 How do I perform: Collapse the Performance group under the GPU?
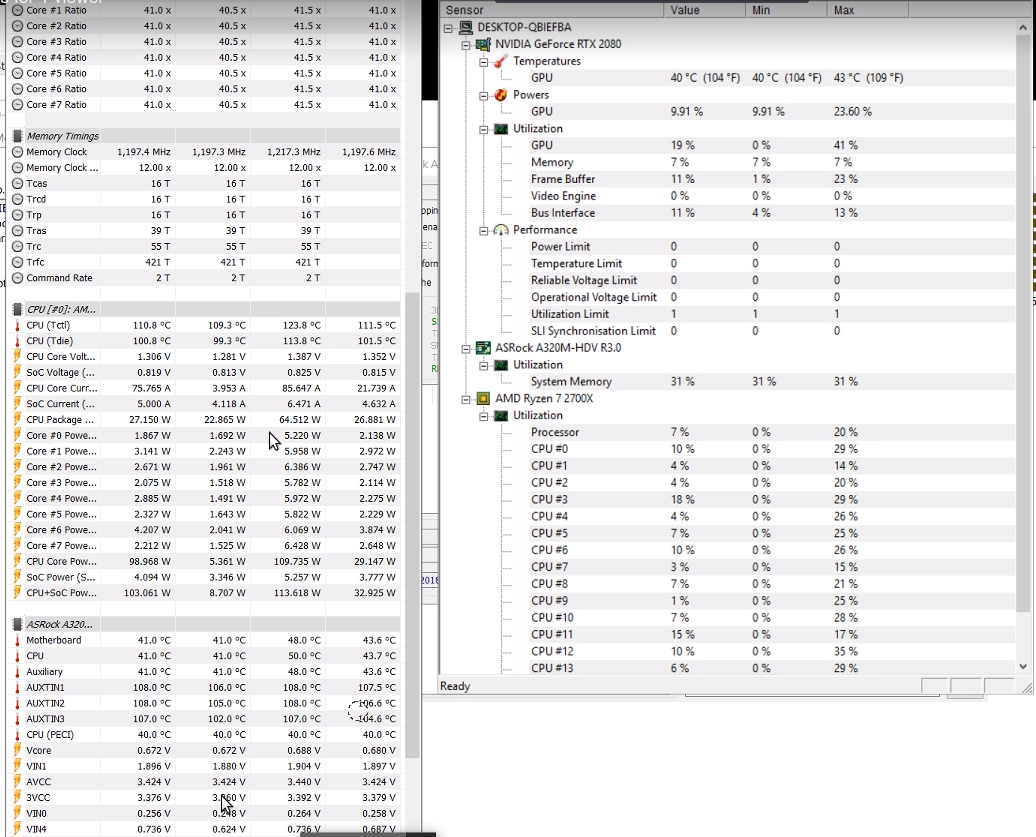483,230
